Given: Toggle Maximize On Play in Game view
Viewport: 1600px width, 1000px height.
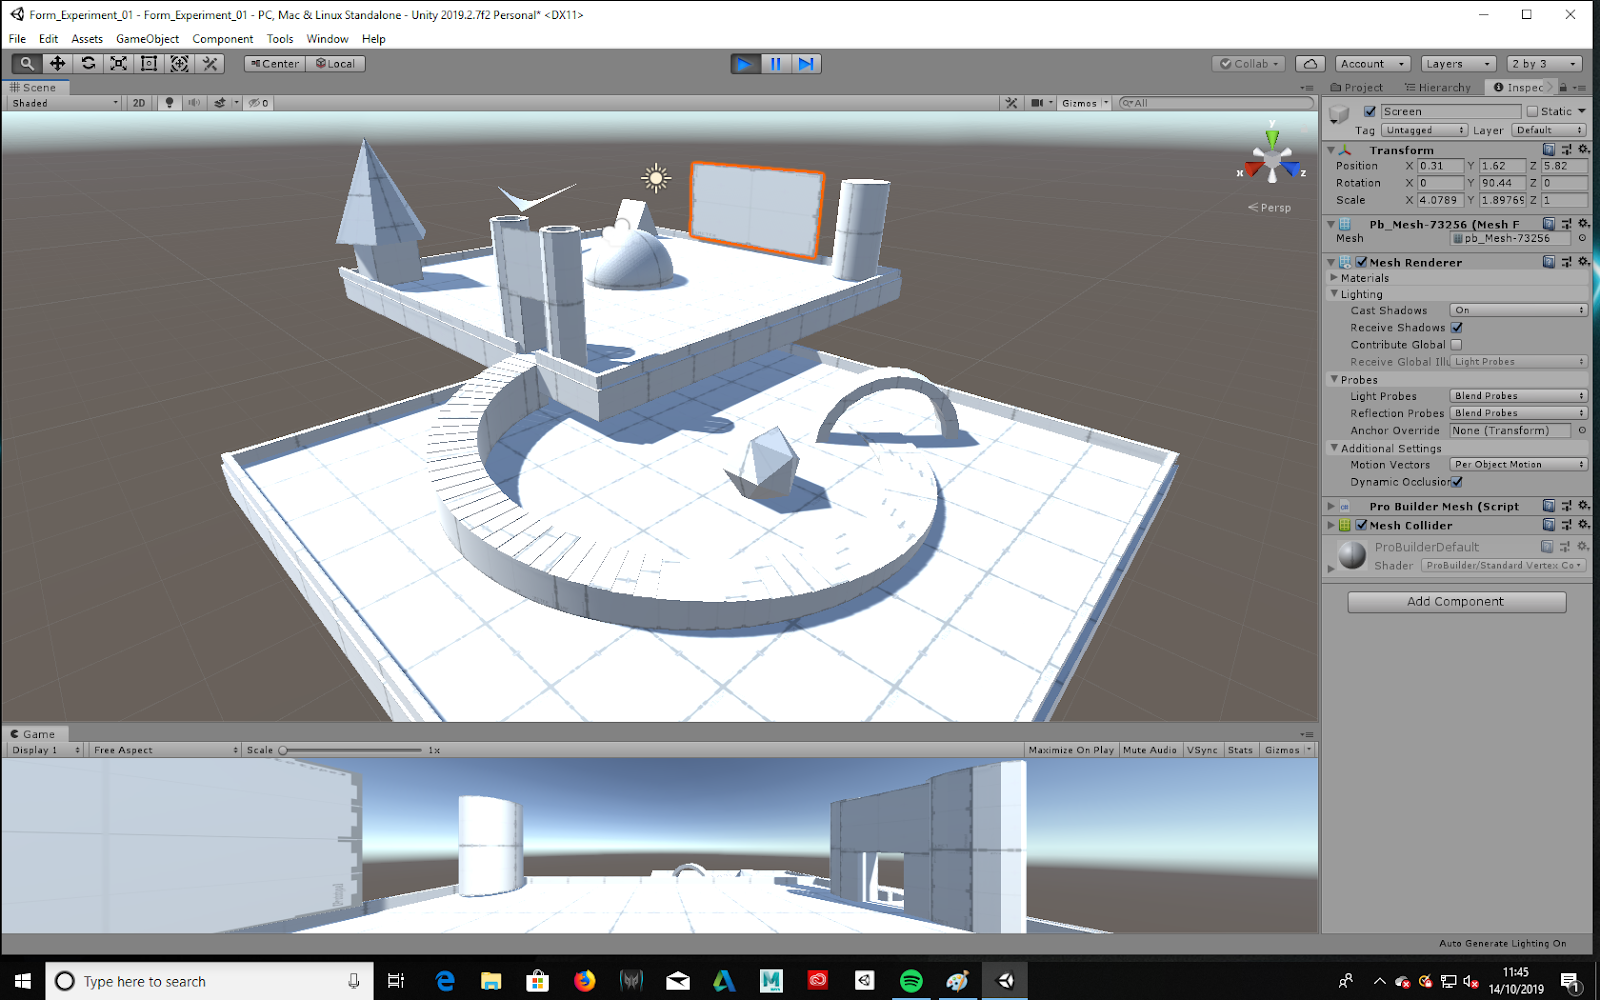Looking at the screenshot, I should 1071,750.
